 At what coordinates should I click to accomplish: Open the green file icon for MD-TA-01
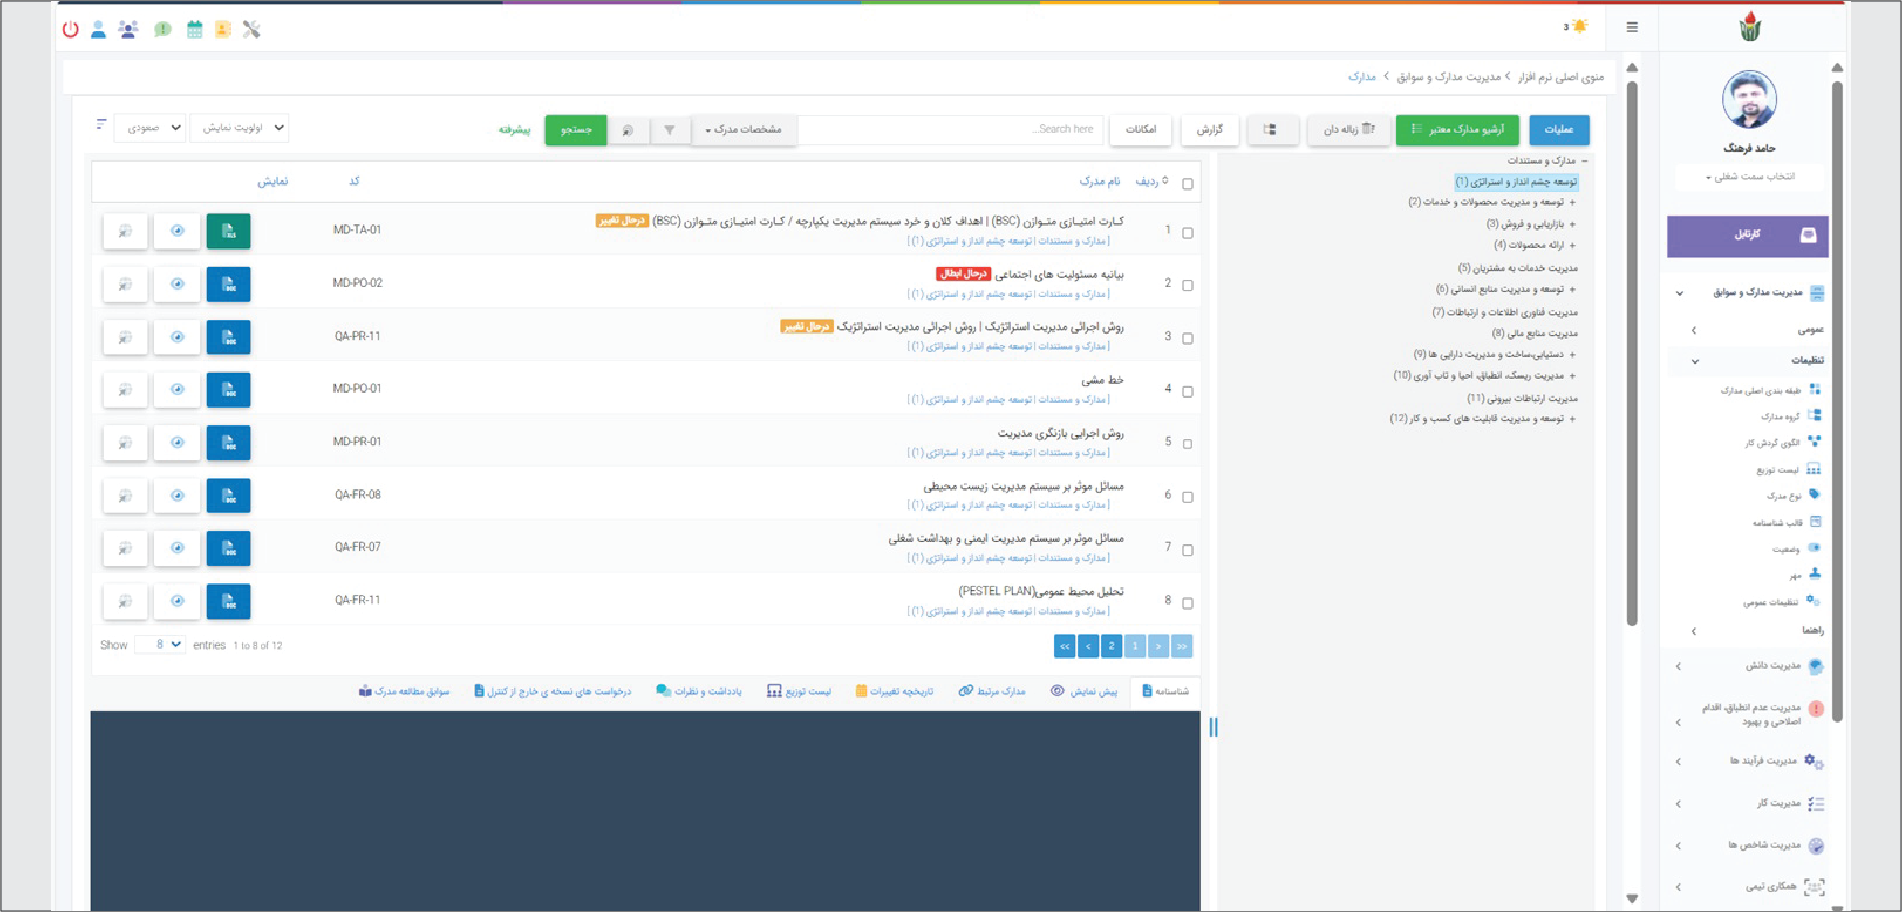click(x=228, y=231)
